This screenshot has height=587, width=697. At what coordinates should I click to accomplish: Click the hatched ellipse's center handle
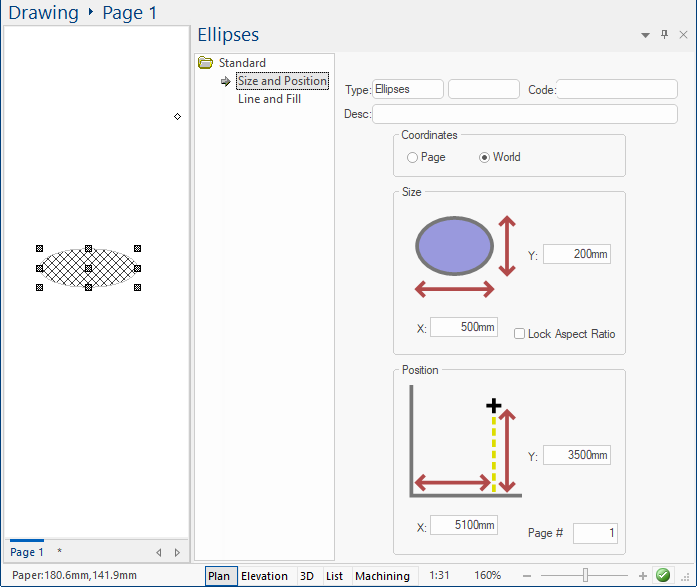(88, 268)
